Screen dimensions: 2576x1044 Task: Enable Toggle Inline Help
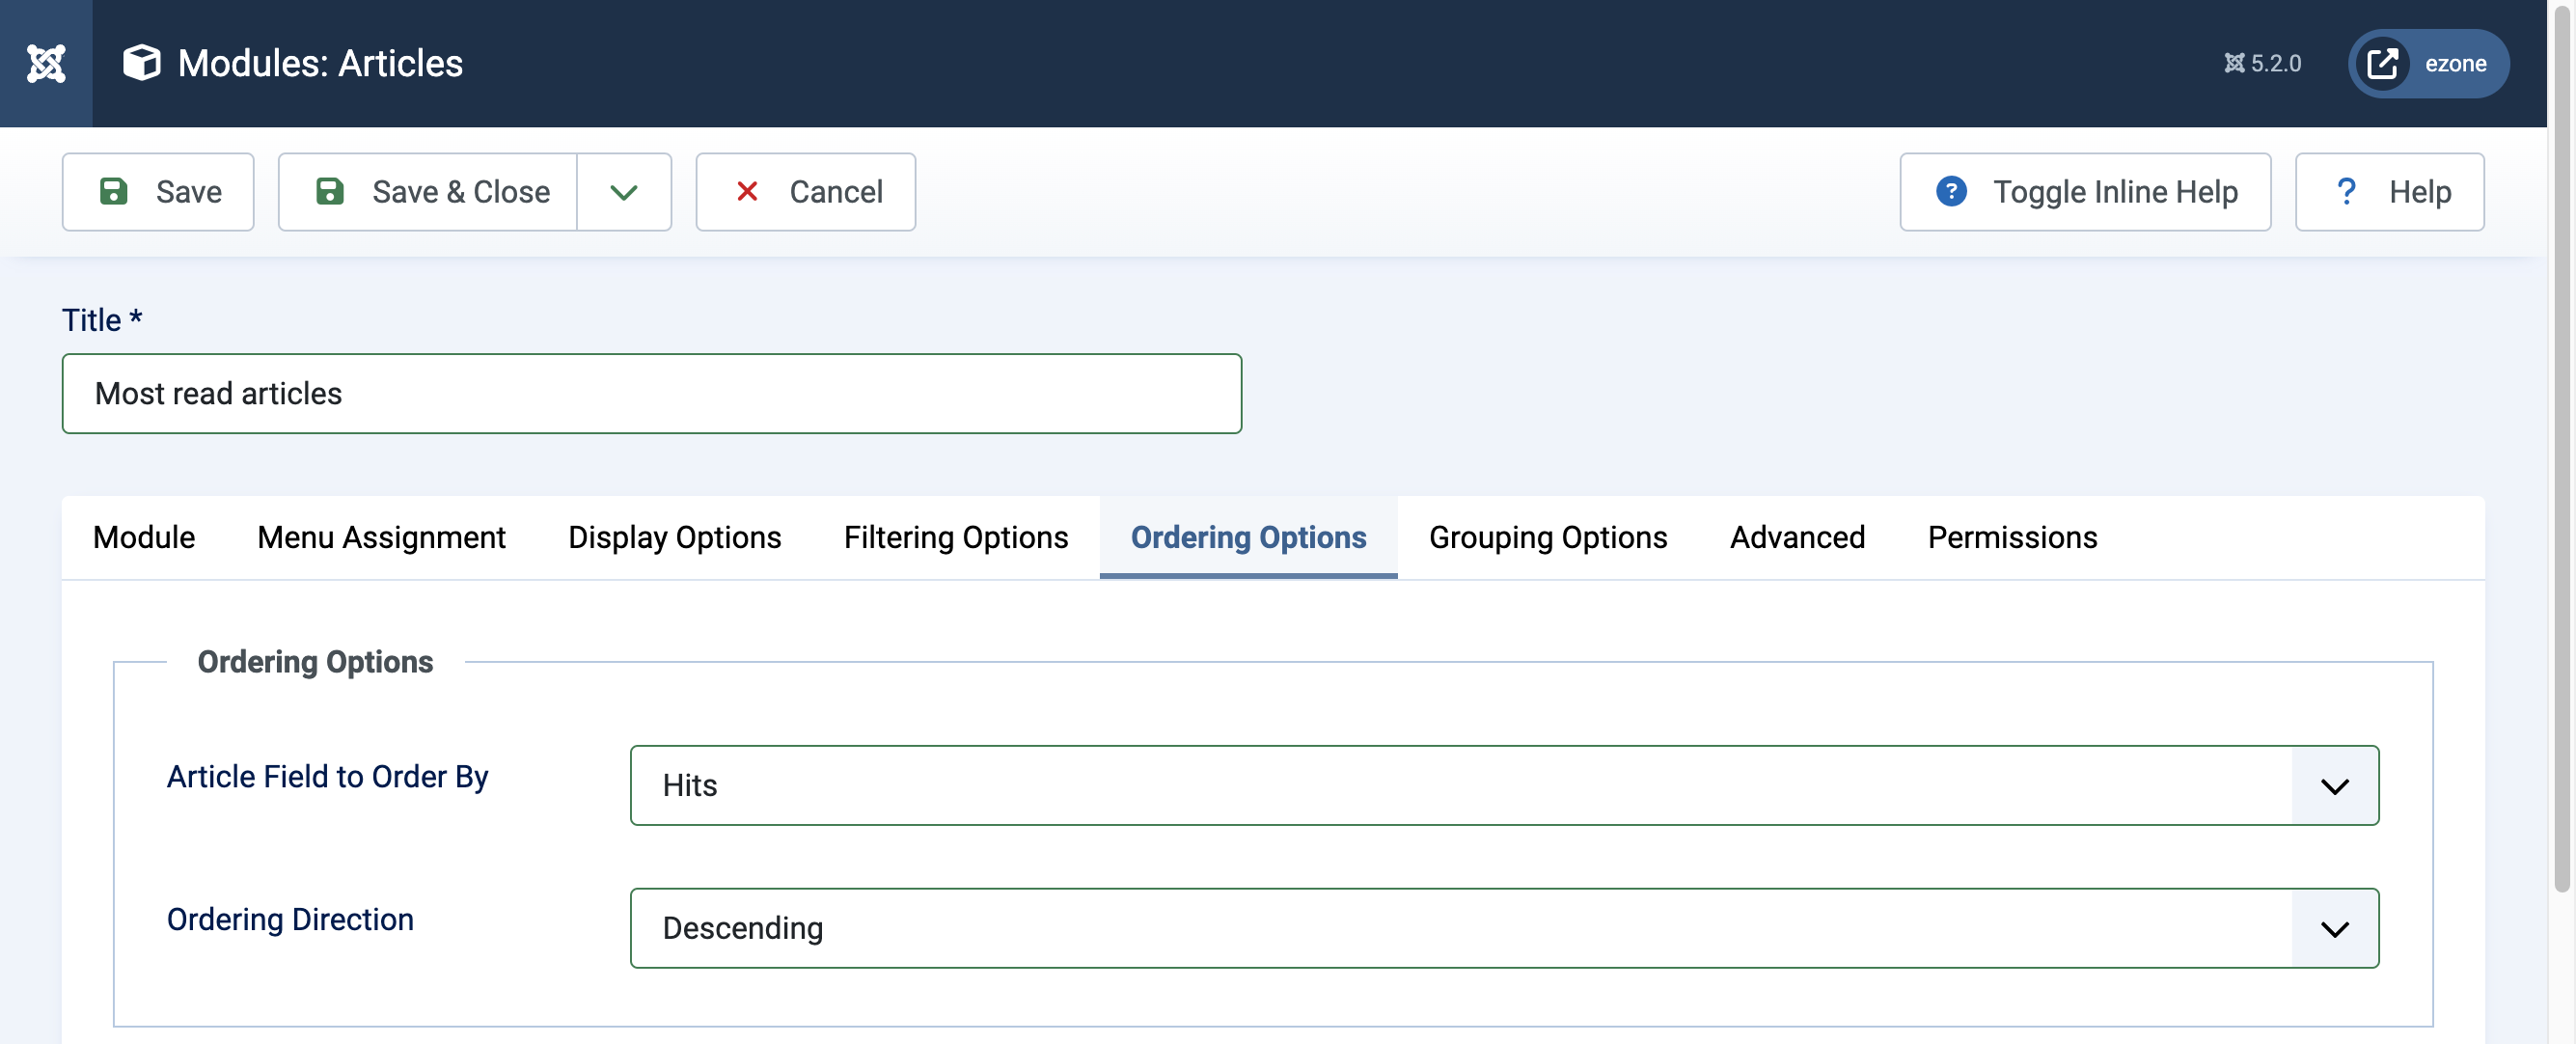coord(2085,191)
